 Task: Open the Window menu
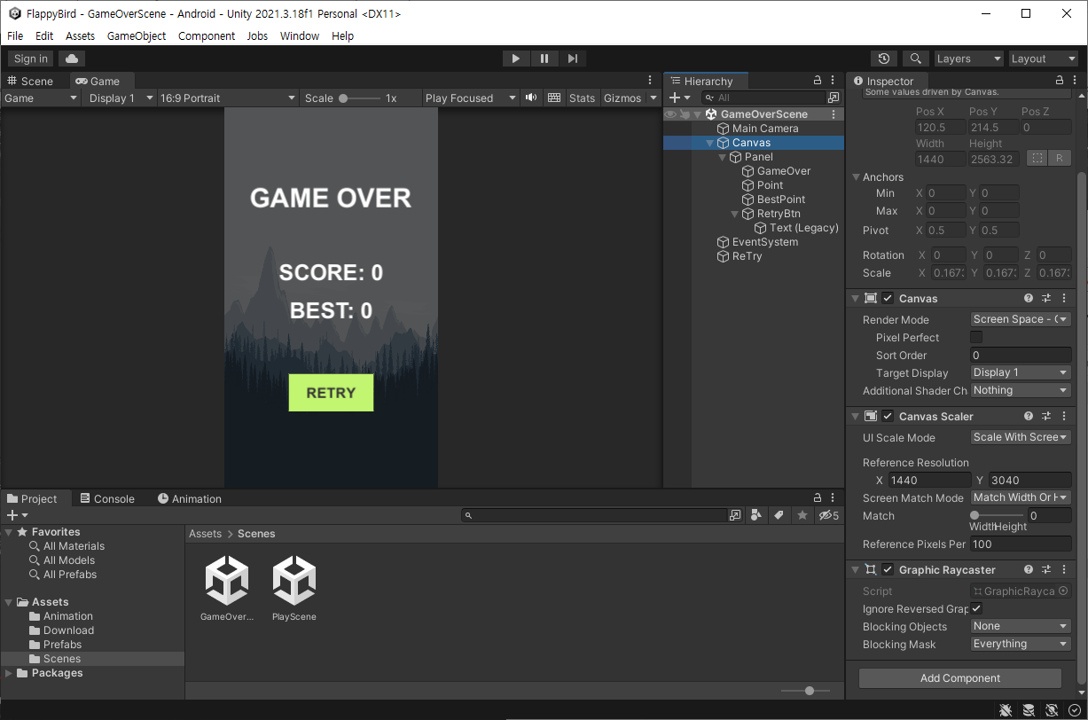[299, 36]
